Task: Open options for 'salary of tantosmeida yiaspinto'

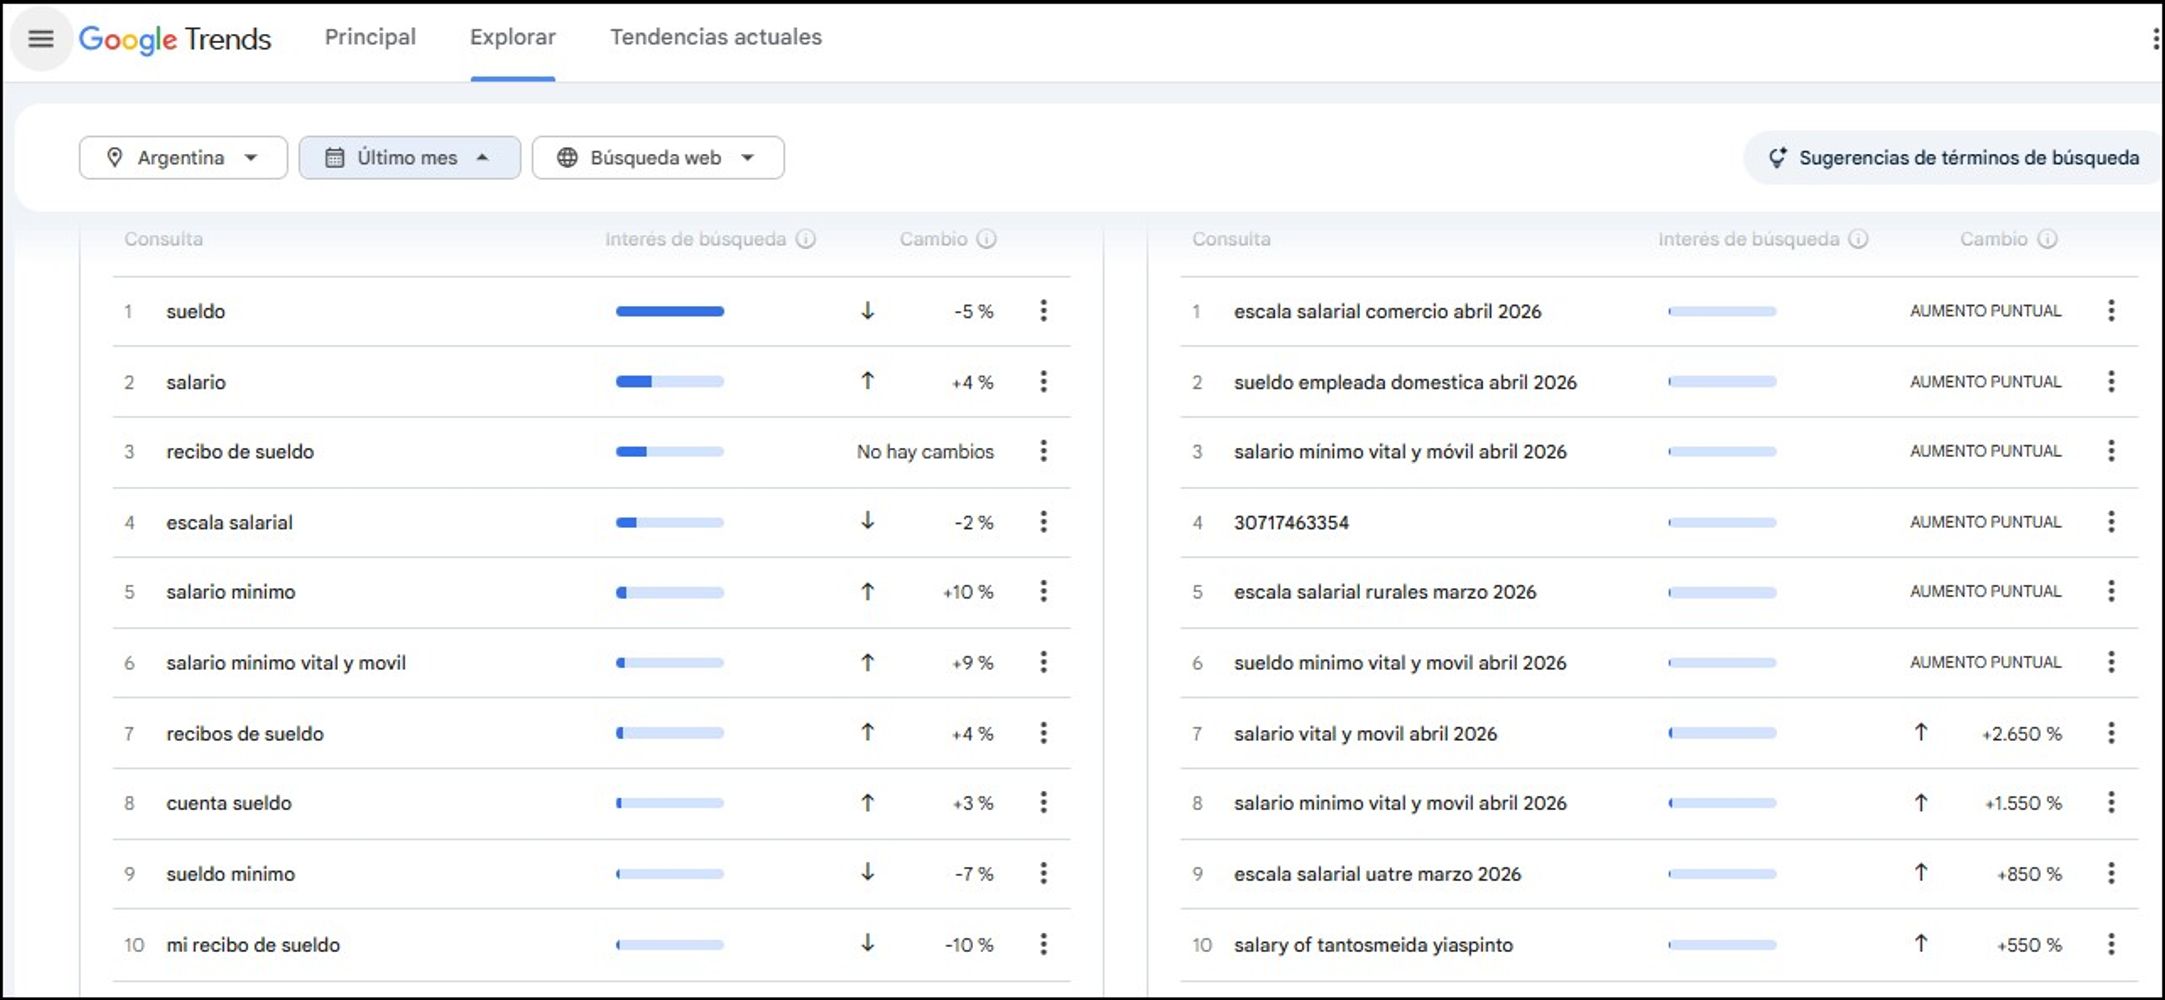Action: click(x=2111, y=944)
